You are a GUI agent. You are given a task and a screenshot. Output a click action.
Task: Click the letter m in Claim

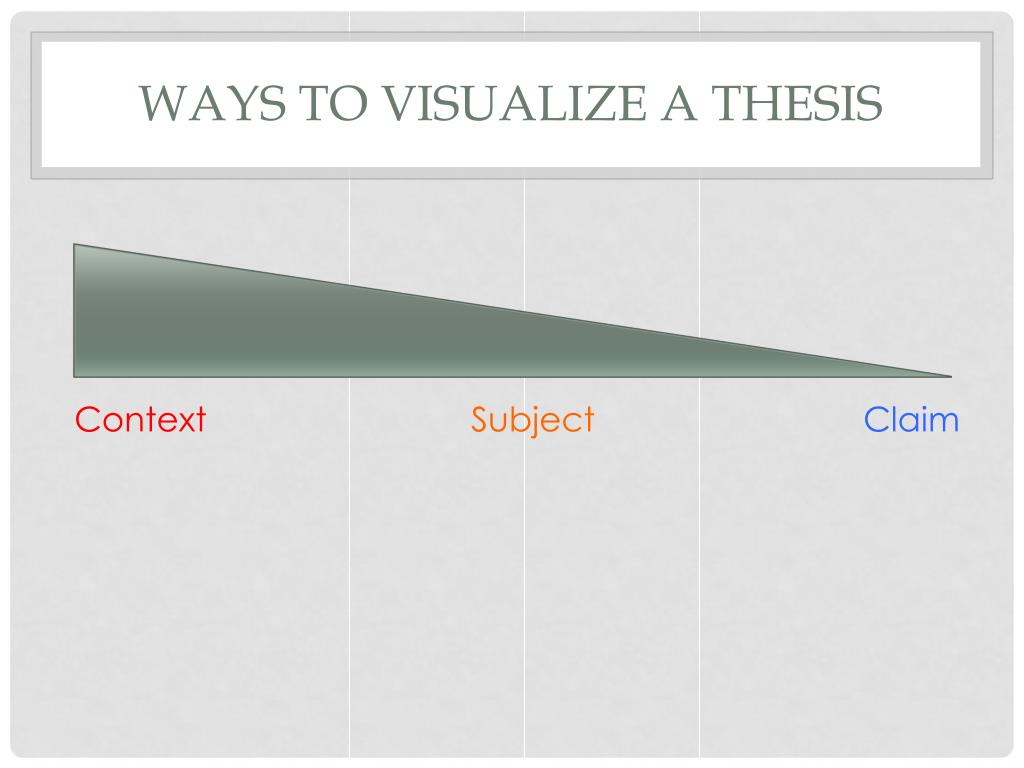click(x=942, y=423)
